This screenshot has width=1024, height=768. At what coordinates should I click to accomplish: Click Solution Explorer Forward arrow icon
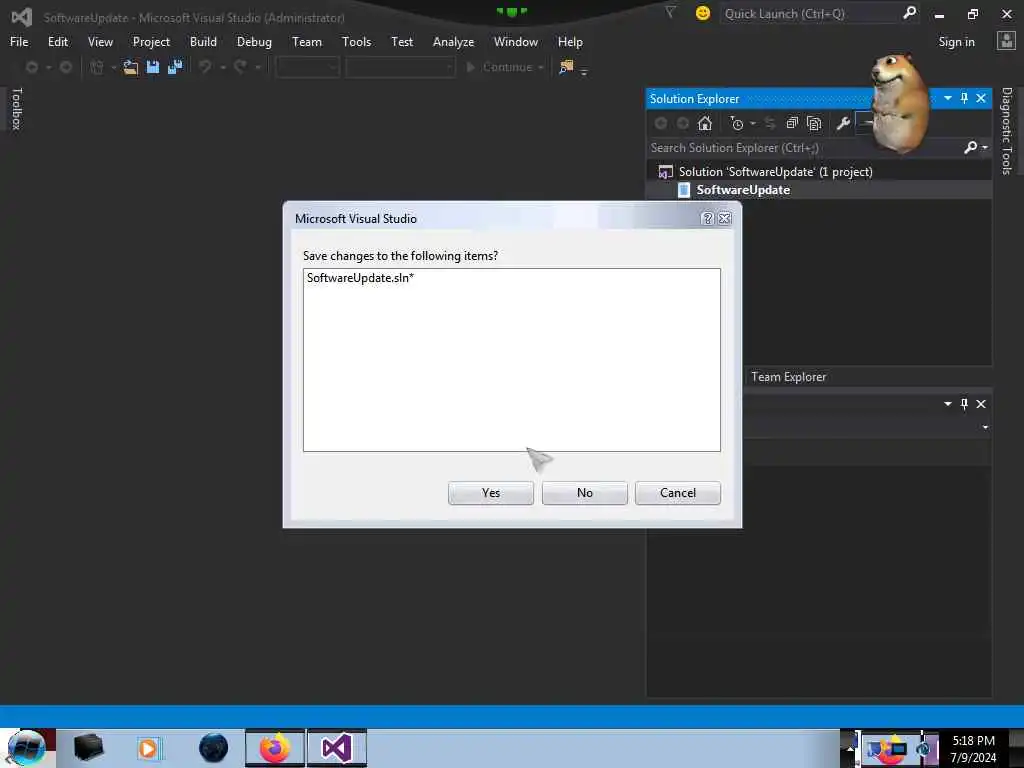(682, 123)
